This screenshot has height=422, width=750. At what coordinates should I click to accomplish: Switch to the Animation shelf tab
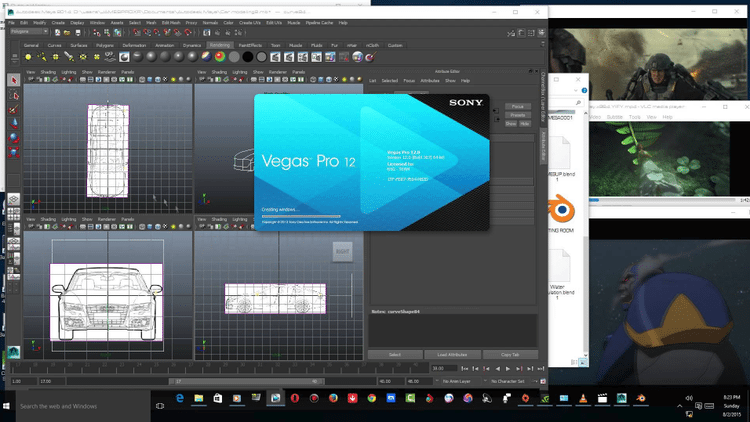[x=165, y=45]
